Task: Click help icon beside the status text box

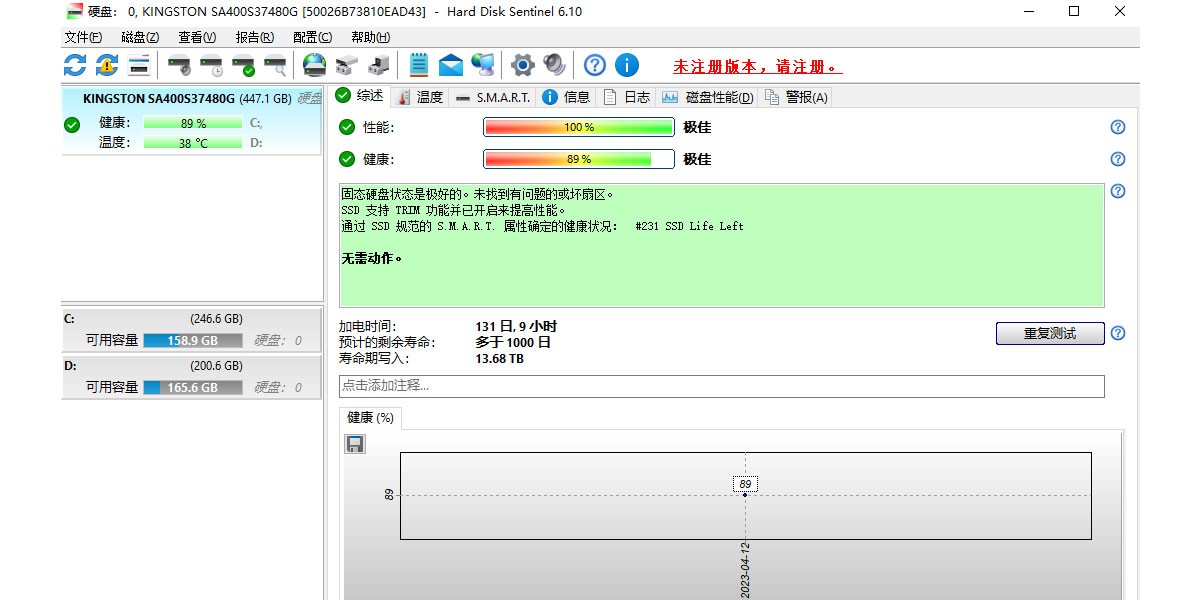Action: click(x=1118, y=191)
